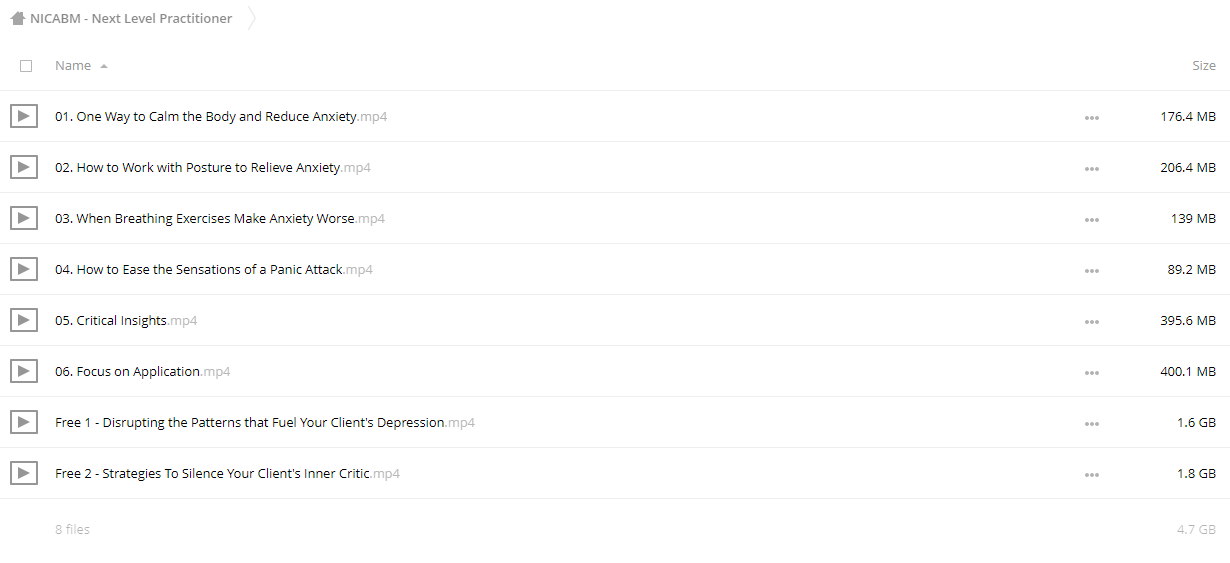Click video icon for Critical Insights file
The image size is (1230, 563).
[x=24, y=320]
